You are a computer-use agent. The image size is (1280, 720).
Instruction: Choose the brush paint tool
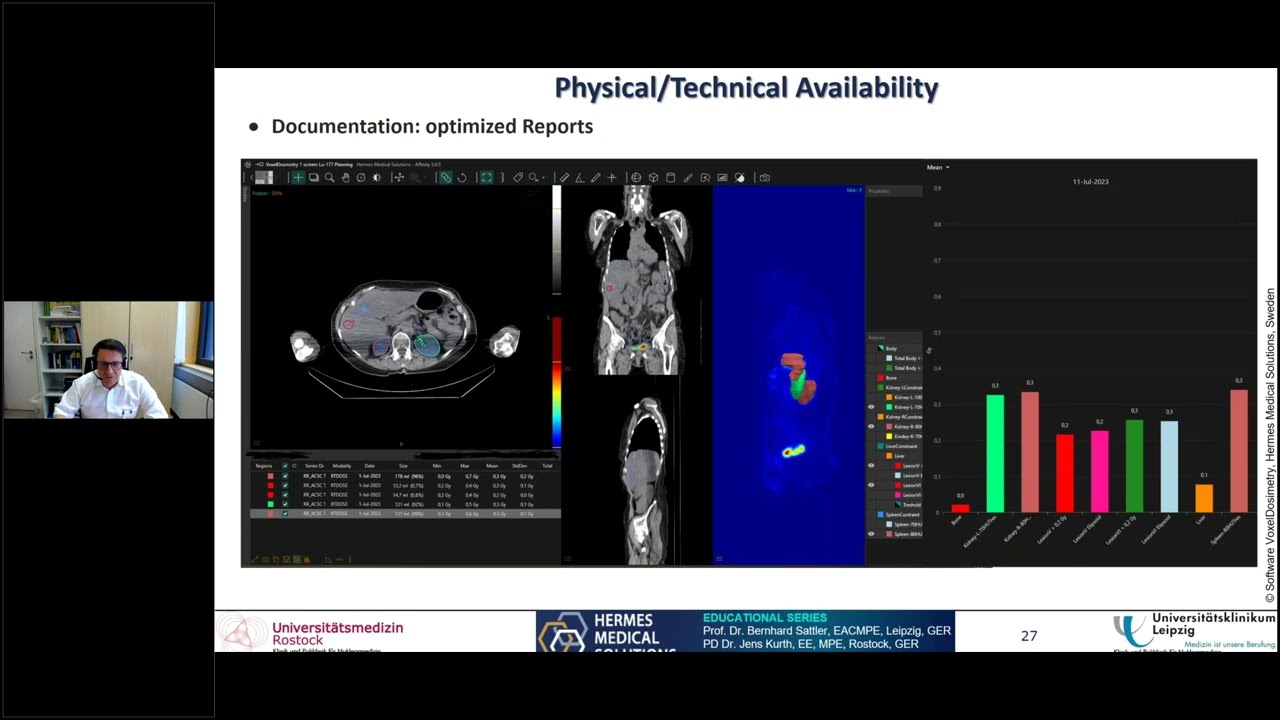point(688,177)
